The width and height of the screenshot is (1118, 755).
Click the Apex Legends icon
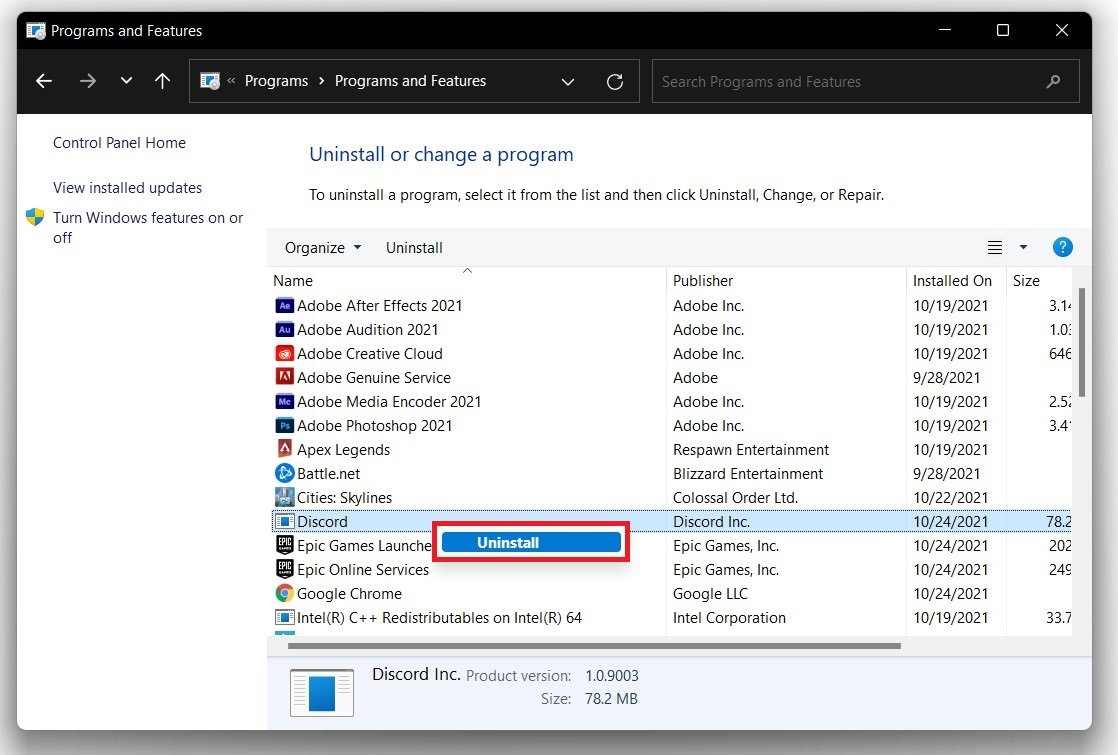click(x=284, y=450)
